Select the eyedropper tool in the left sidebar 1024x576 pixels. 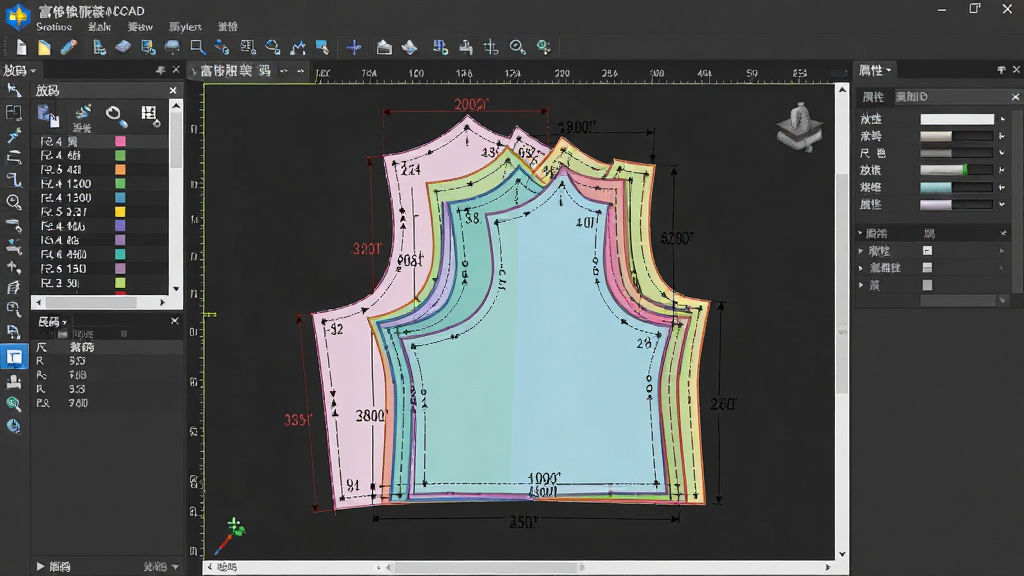pos(14,135)
